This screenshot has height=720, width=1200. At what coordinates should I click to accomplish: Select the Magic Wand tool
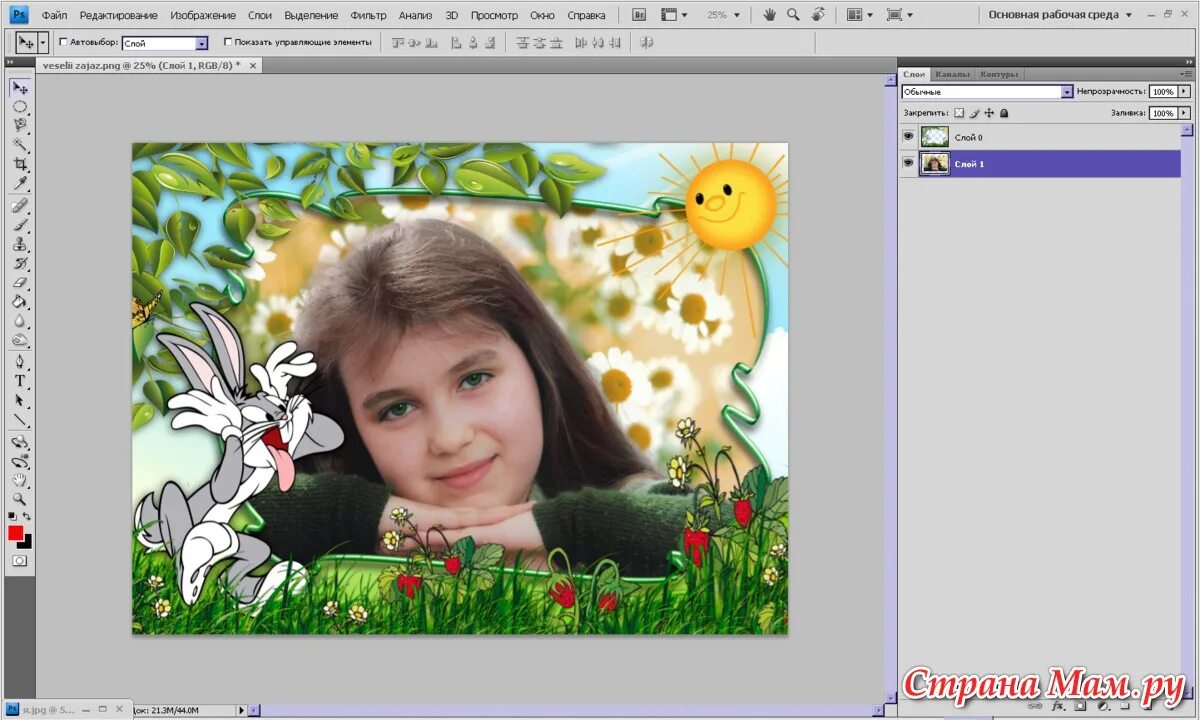19,145
